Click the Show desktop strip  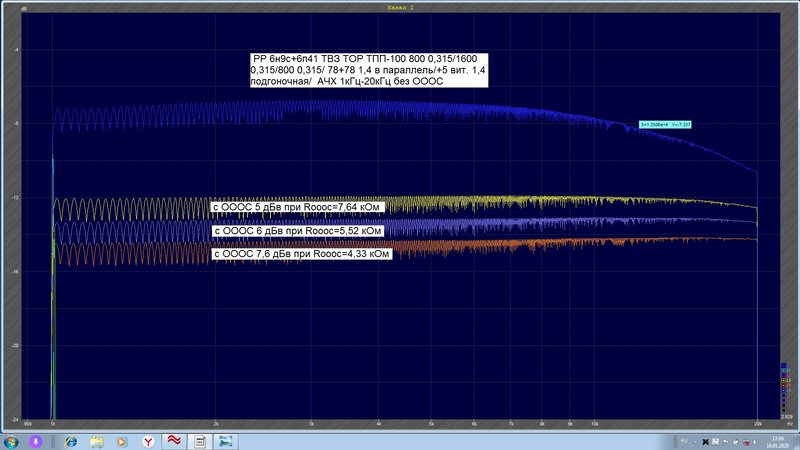pos(796,442)
